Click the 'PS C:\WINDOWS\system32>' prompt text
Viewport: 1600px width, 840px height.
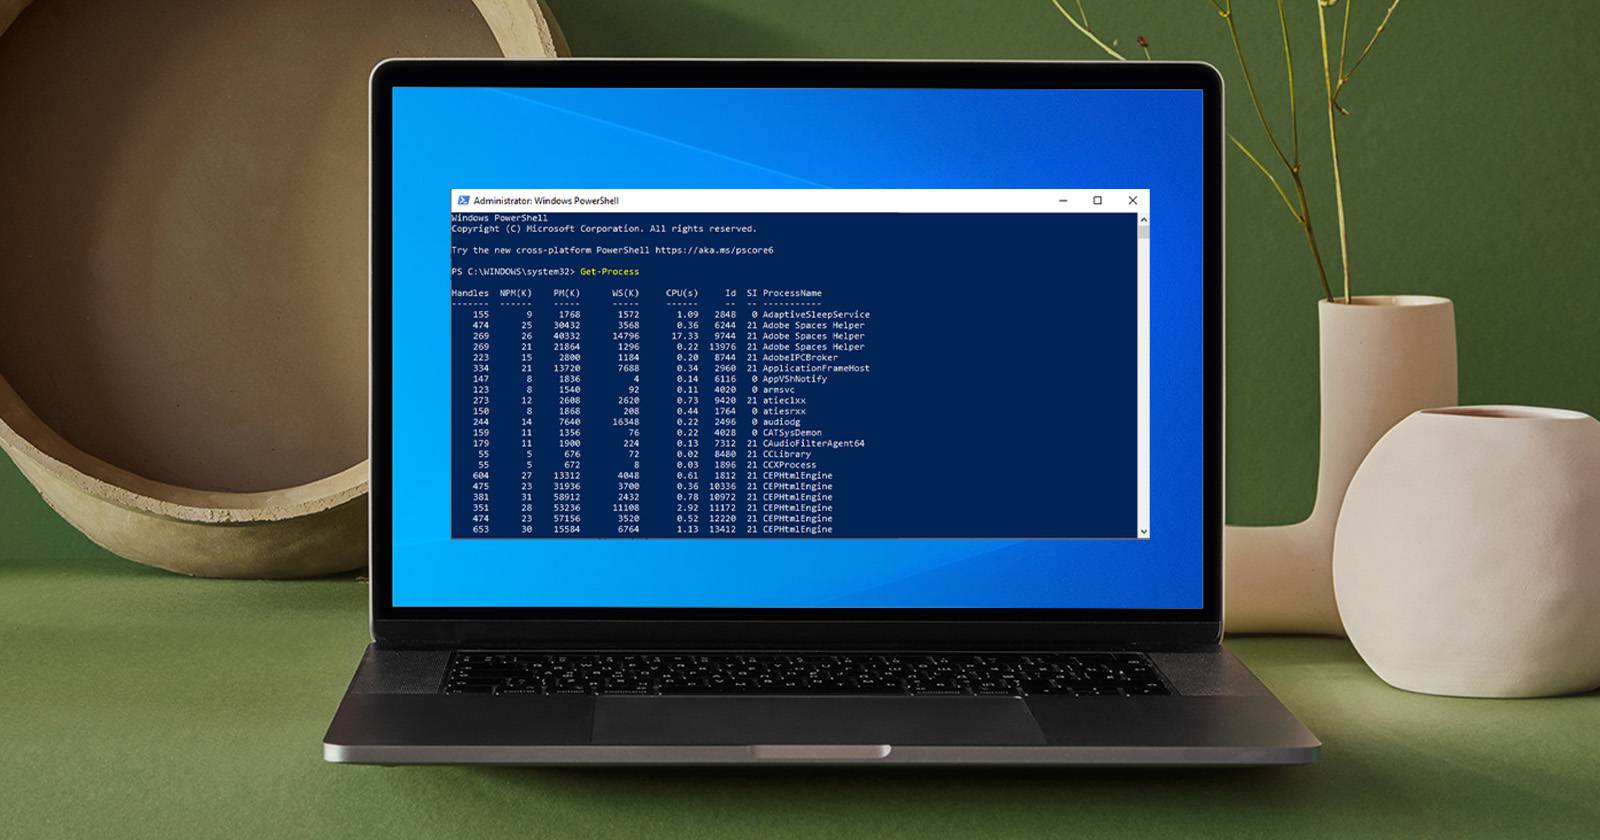point(513,272)
